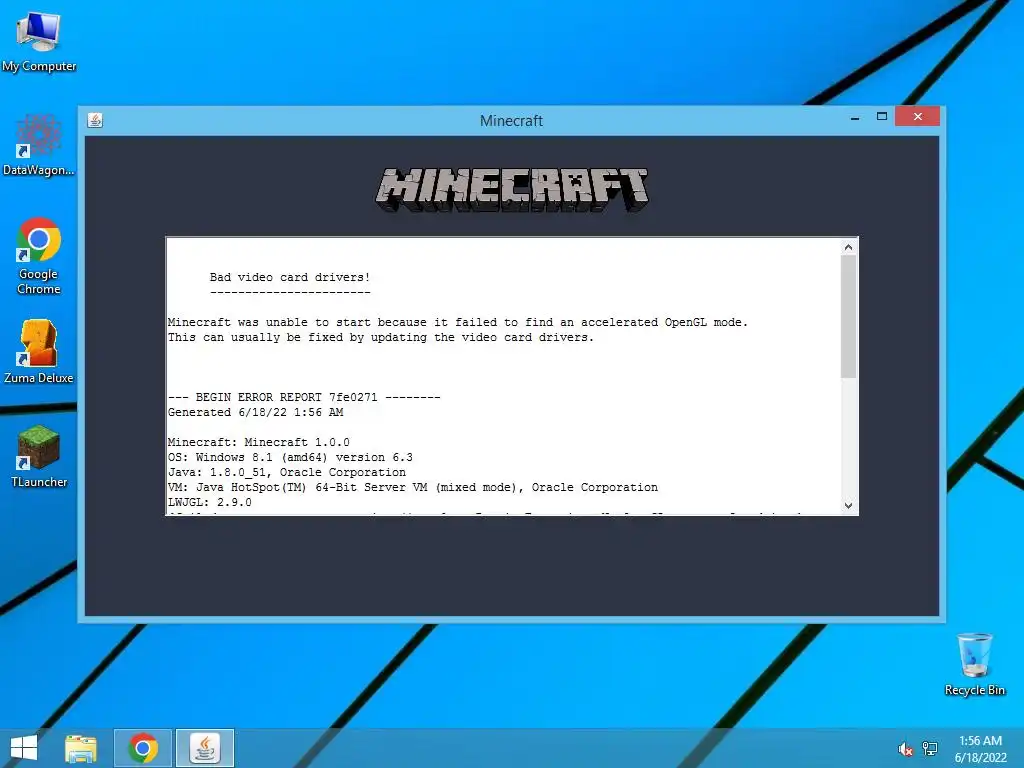Screen dimensions: 1024x768
Task: Open File Explorer from taskbar
Action: click(81, 748)
